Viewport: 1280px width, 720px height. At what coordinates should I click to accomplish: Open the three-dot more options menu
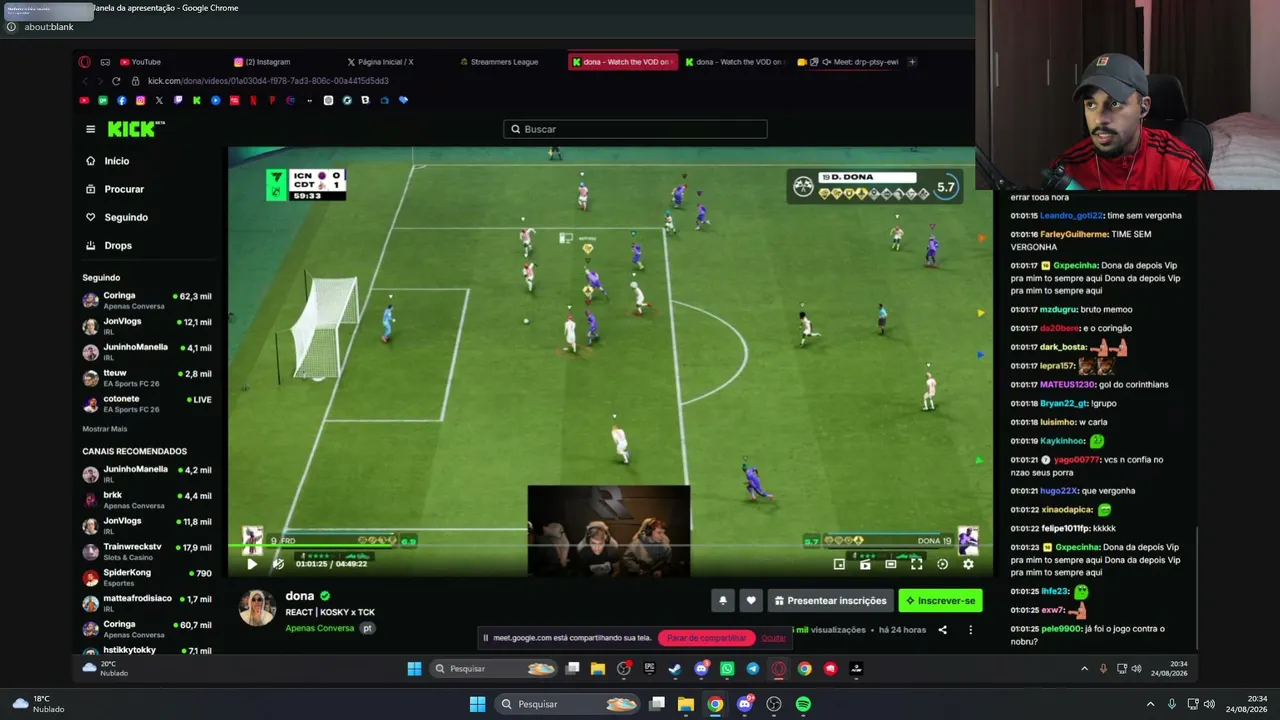point(970,630)
